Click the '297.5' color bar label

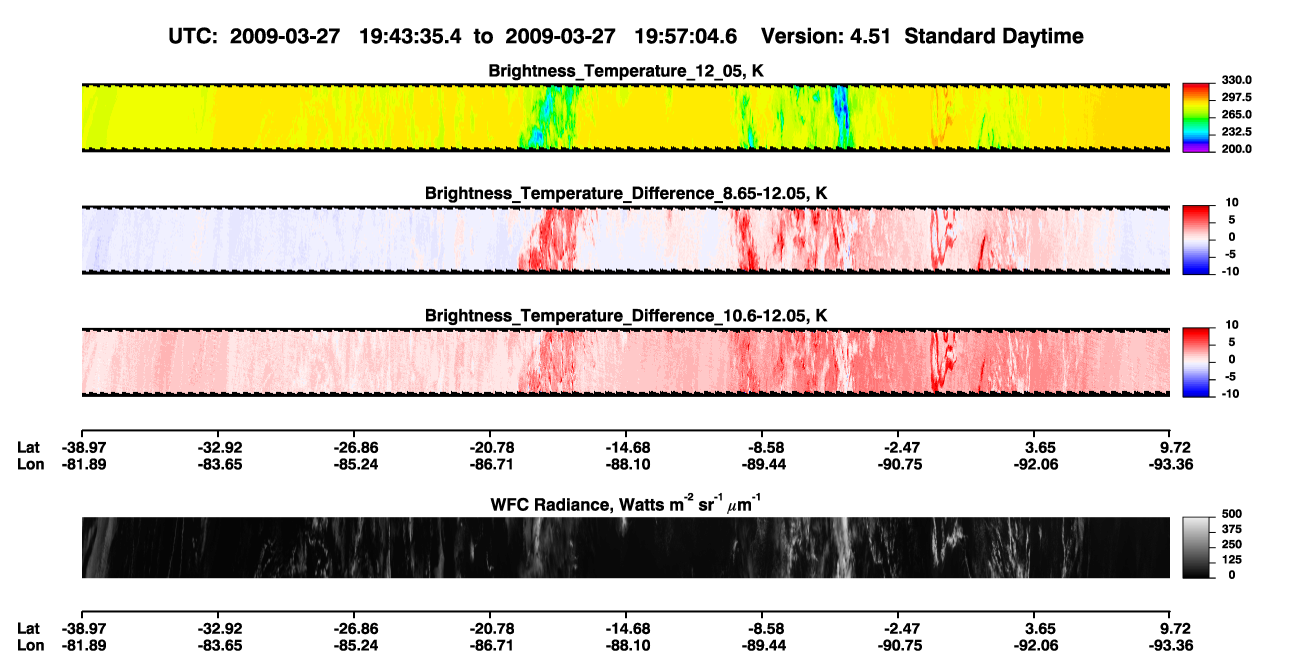pyautogui.click(x=1236, y=98)
